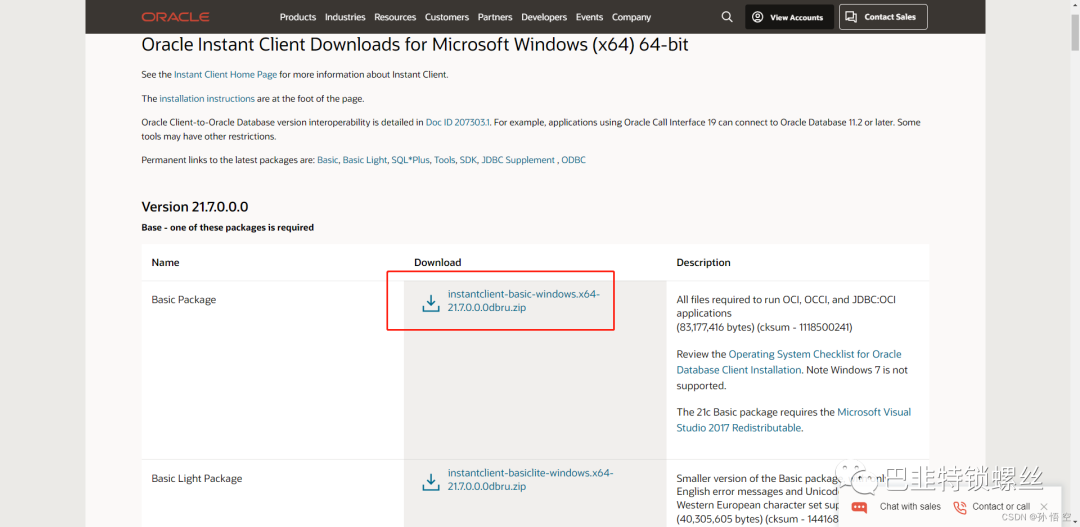This screenshot has height=527, width=1080.
Task: Click the Contact Sales button
Action: 883,17
